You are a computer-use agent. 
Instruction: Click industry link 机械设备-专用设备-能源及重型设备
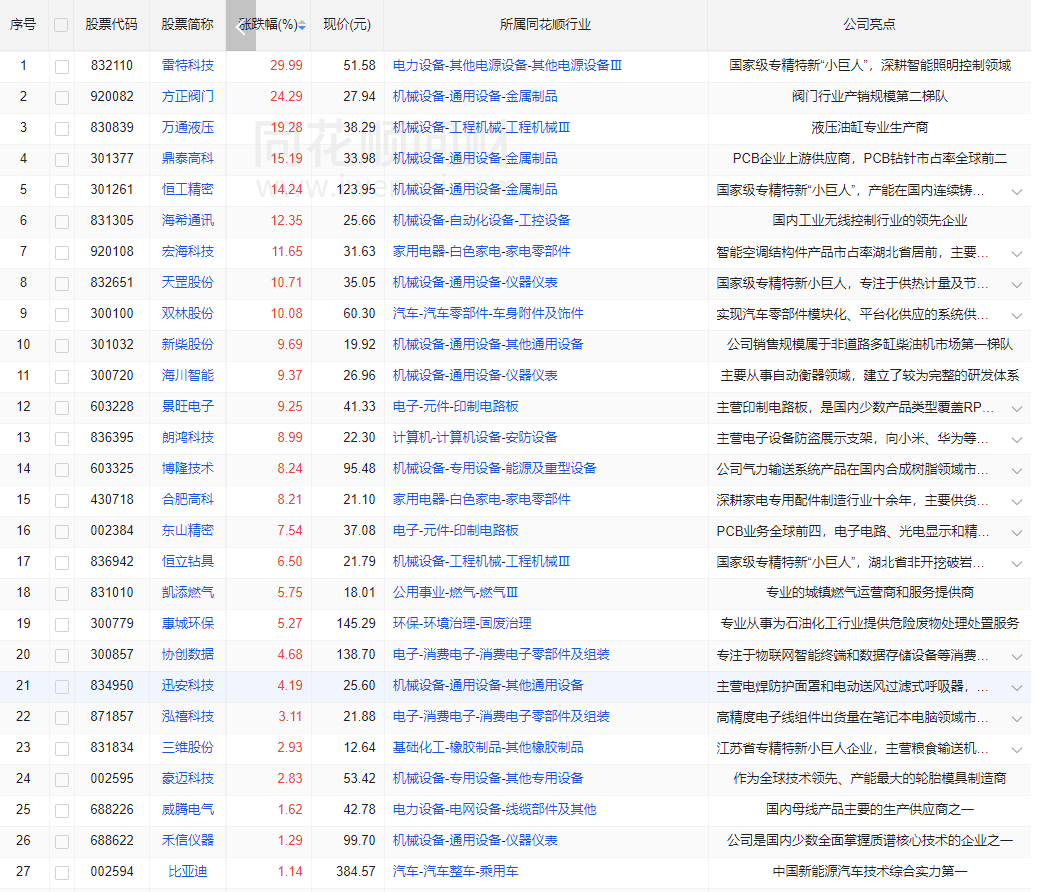coord(495,468)
